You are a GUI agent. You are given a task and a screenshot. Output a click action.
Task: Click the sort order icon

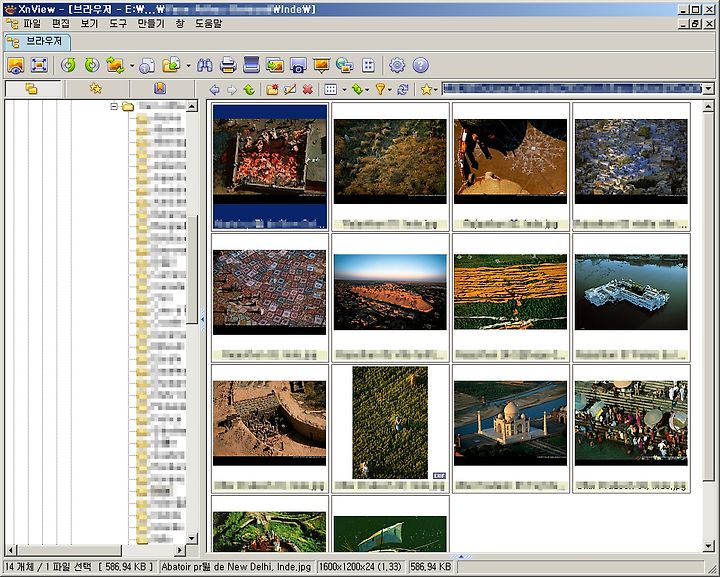pos(357,90)
